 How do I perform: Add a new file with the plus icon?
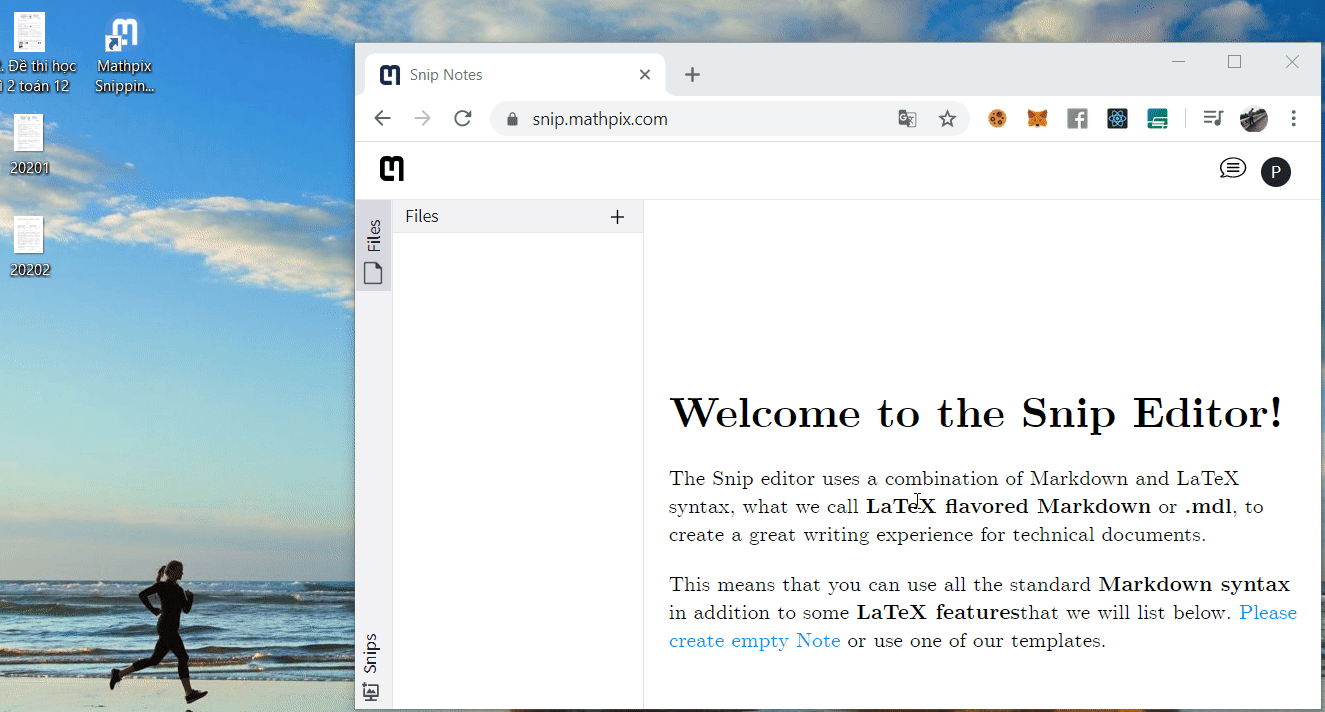[617, 217]
